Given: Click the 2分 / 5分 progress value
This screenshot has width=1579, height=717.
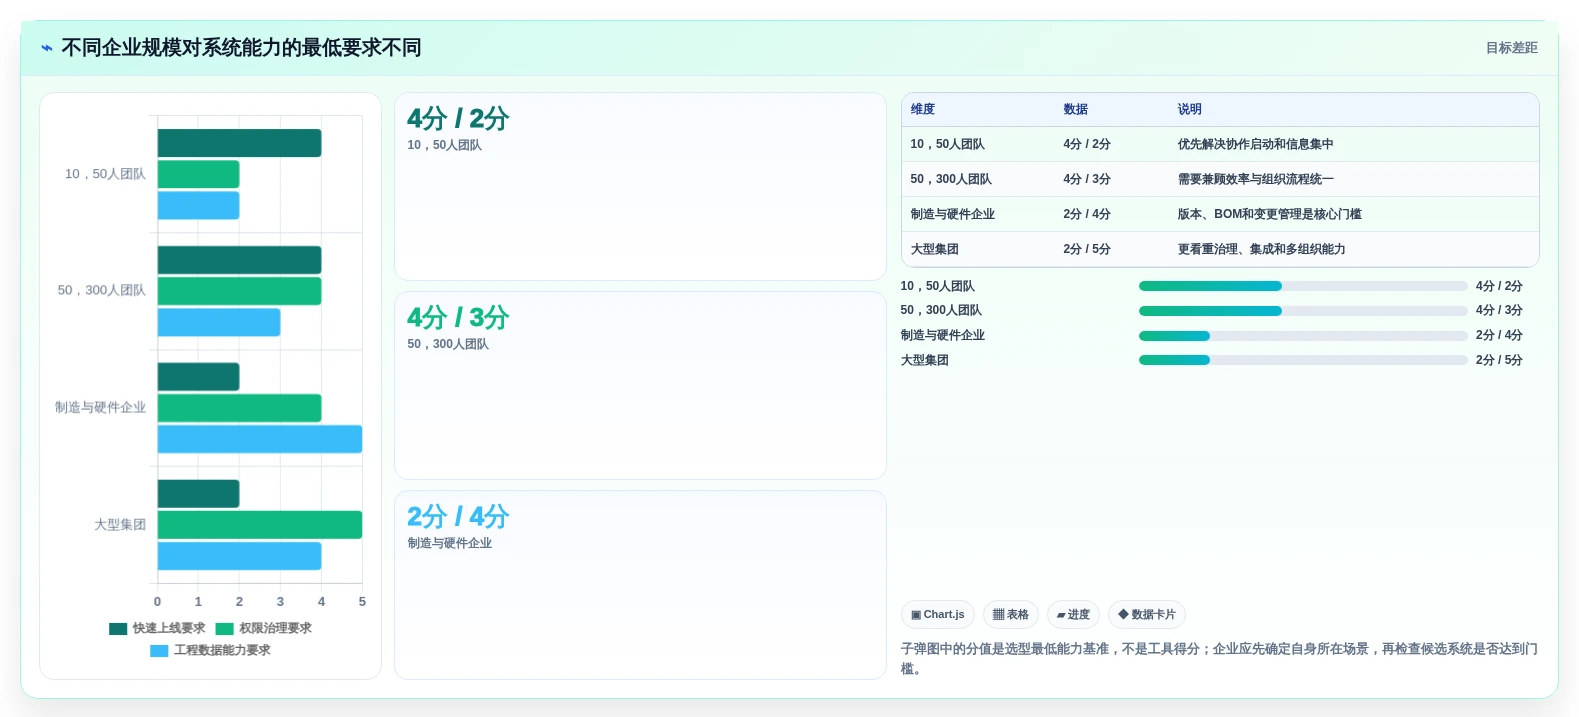Looking at the screenshot, I should pos(1499,360).
